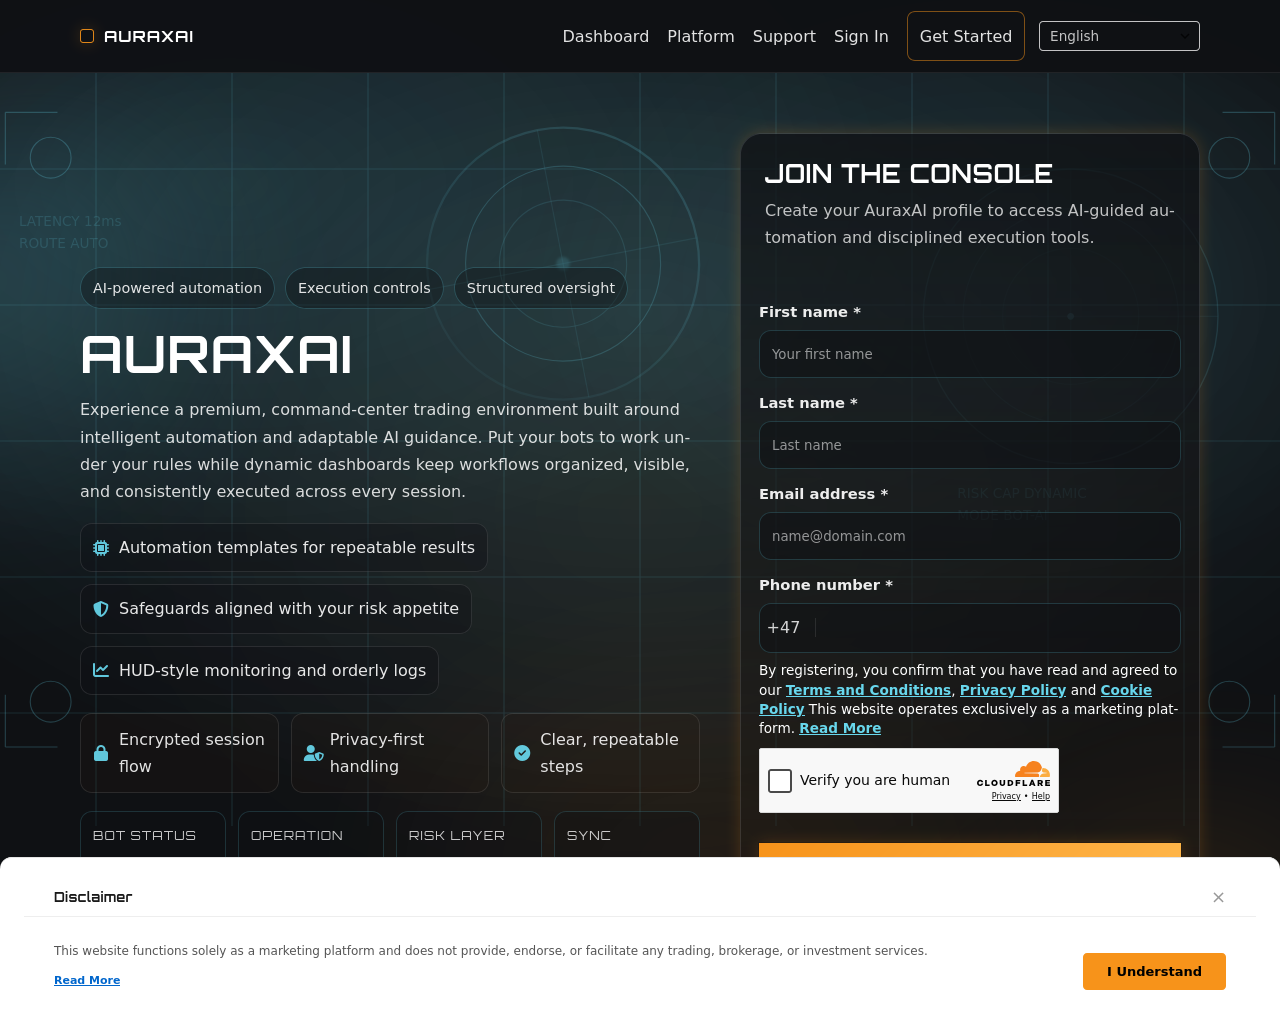Viewport: 1280px width, 1024px height.
Task: Select Sign In in the navigation bar
Action: pos(861,36)
